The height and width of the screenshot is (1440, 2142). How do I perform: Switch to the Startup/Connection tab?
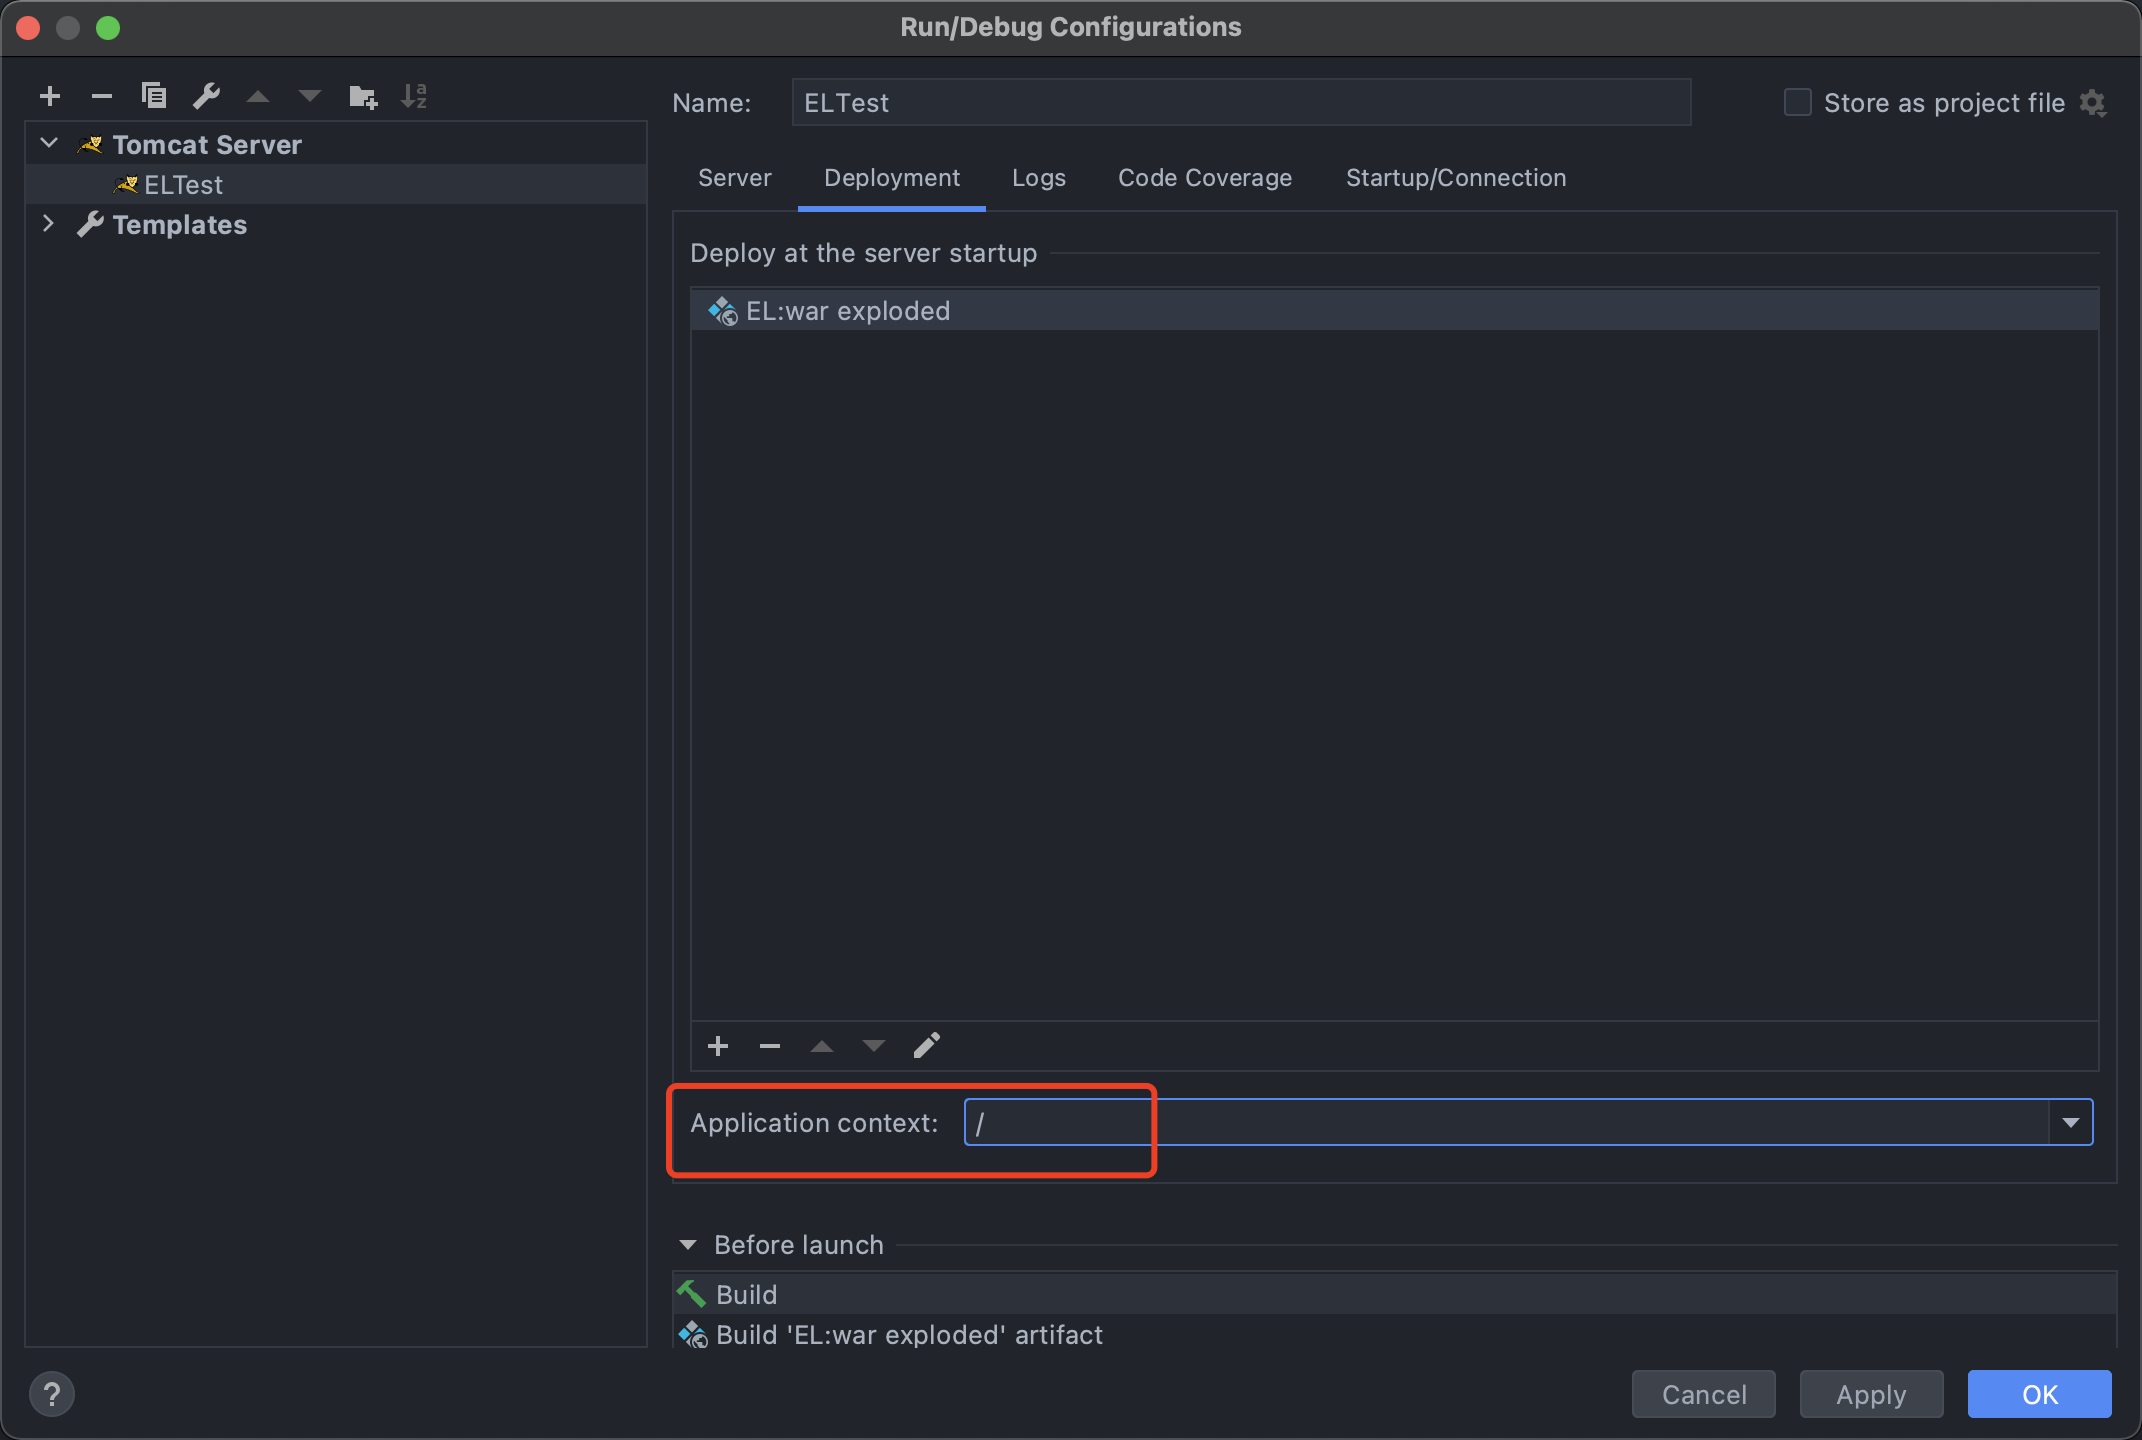(x=1455, y=178)
